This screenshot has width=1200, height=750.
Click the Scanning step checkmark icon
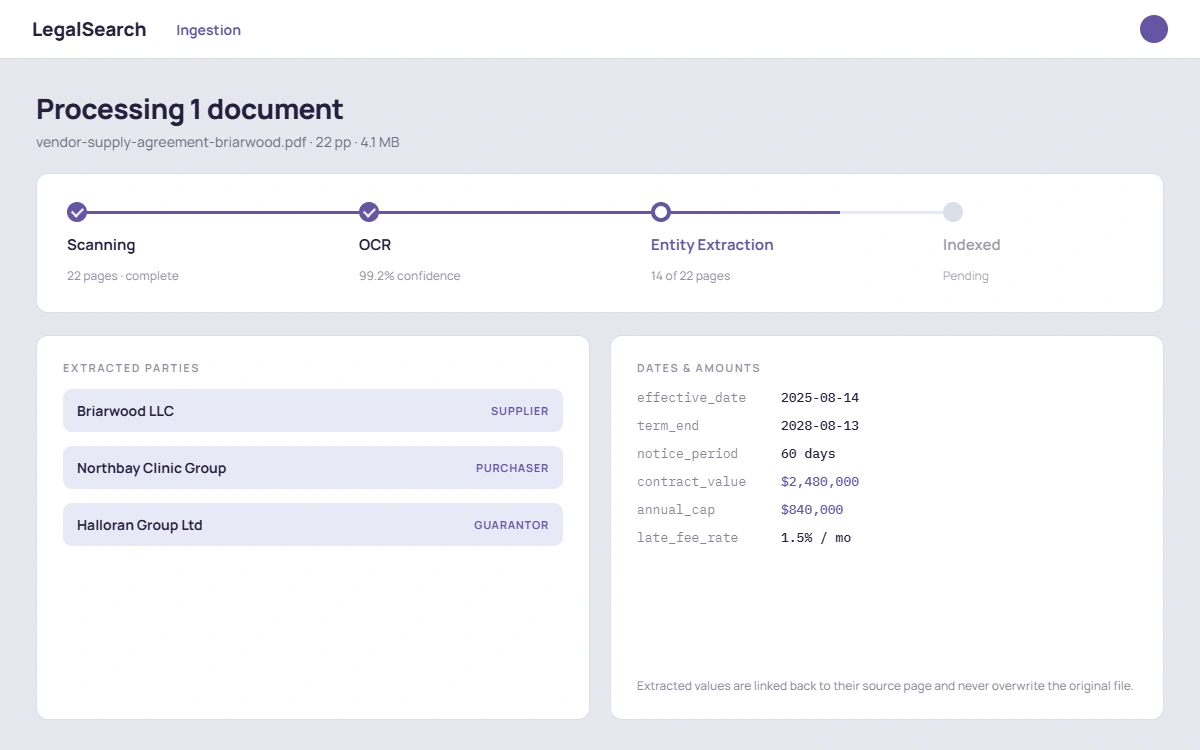click(77, 212)
